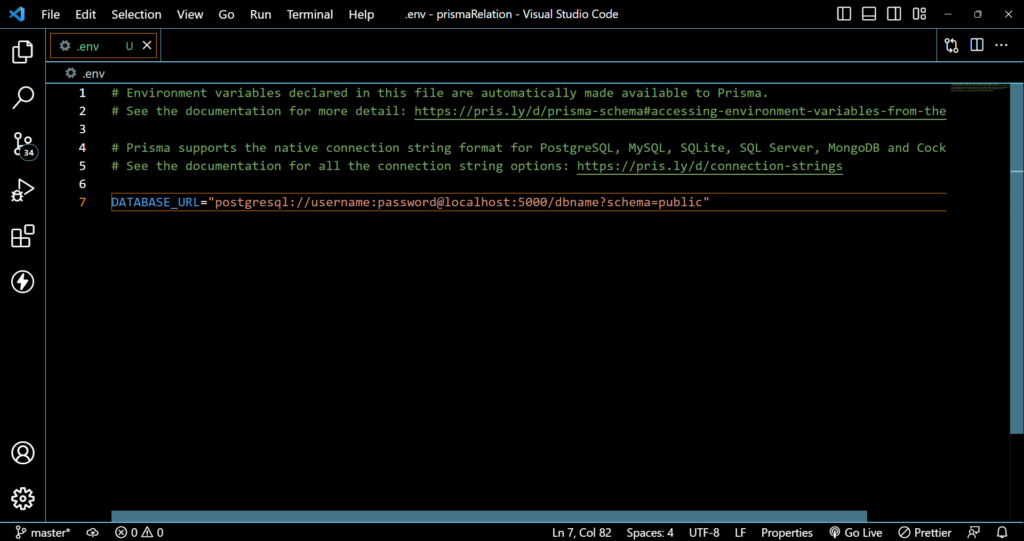The image size is (1024, 541).
Task: Start Go Live server
Action: pos(856,533)
